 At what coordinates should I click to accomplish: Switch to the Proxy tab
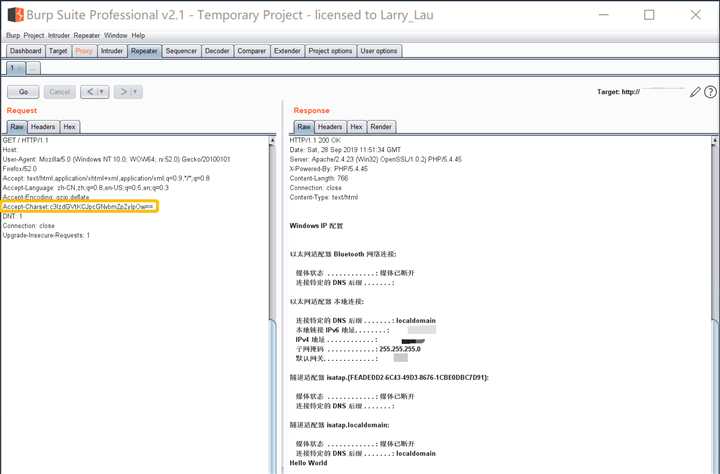point(84,51)
